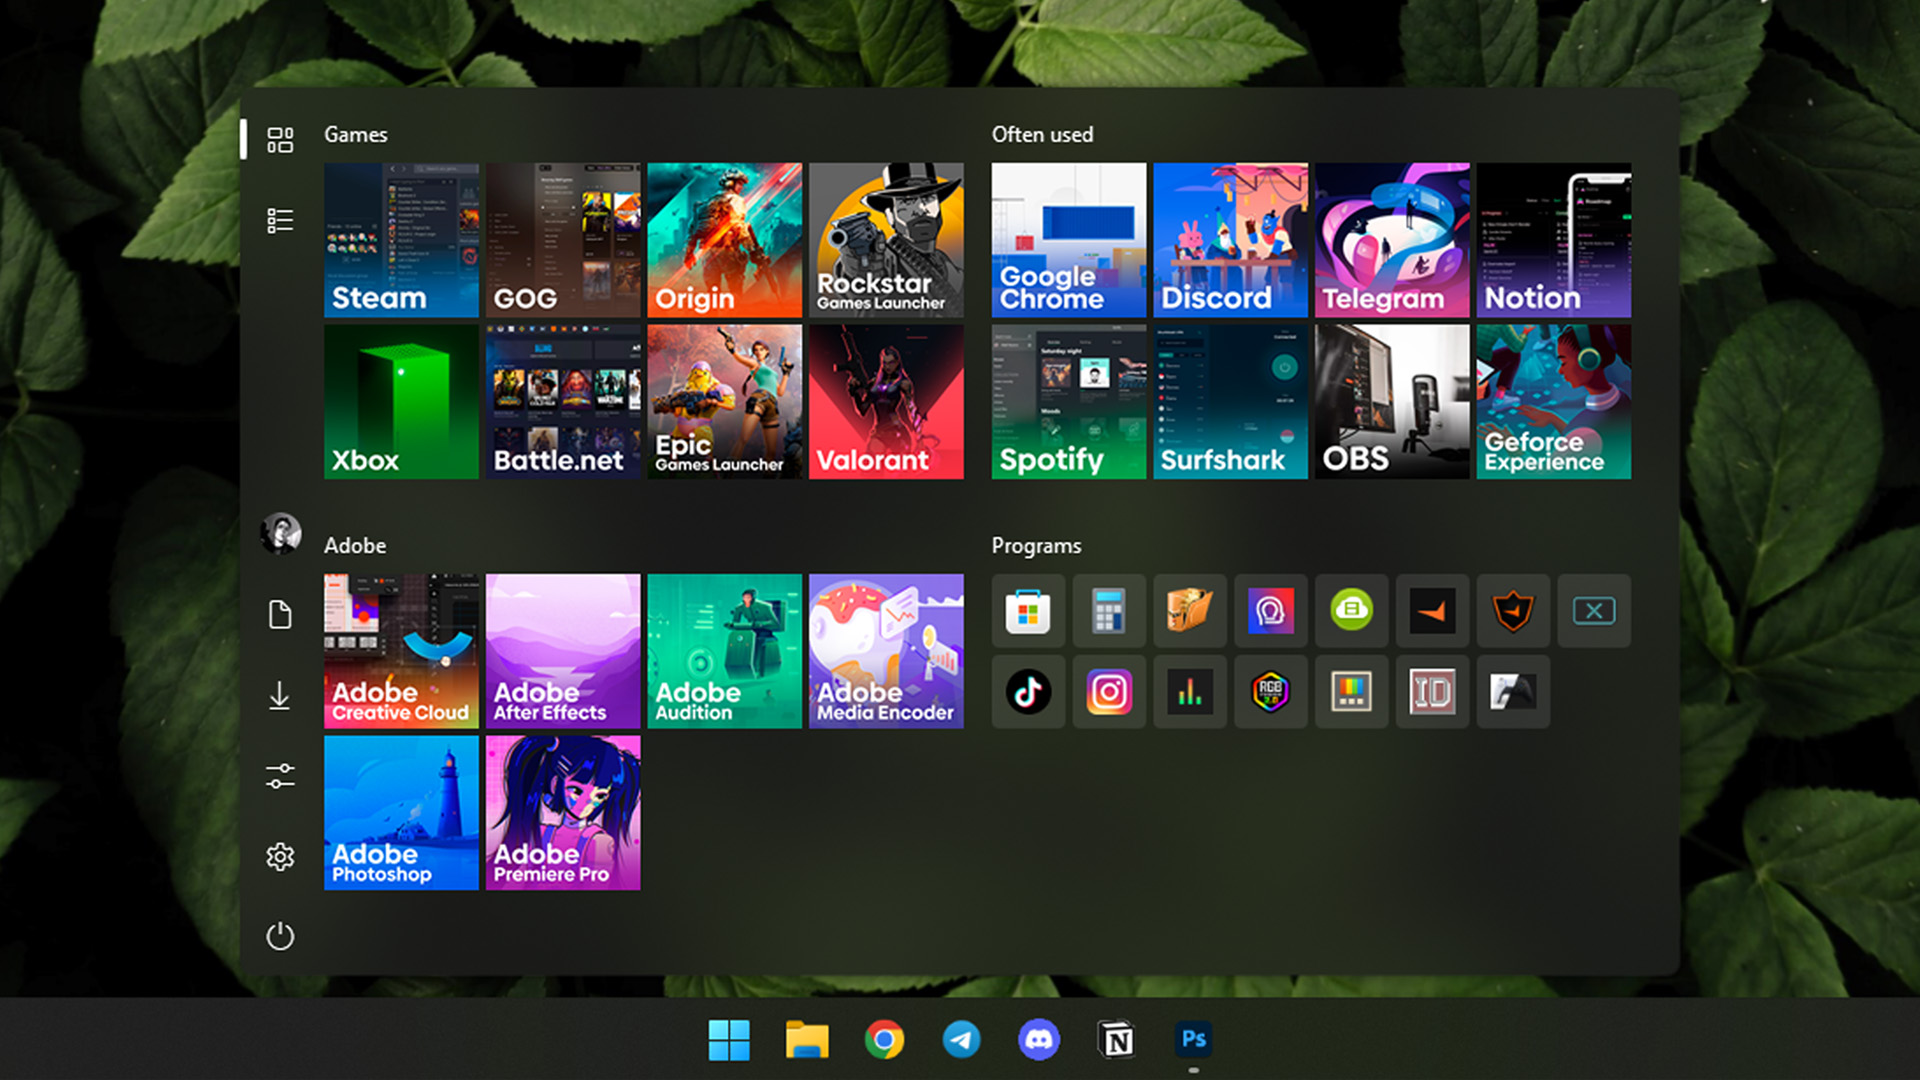This screenshot has width=1920, height=1080.
Task: Open the WinRAR archive icon
Action: coord(1189,611)
